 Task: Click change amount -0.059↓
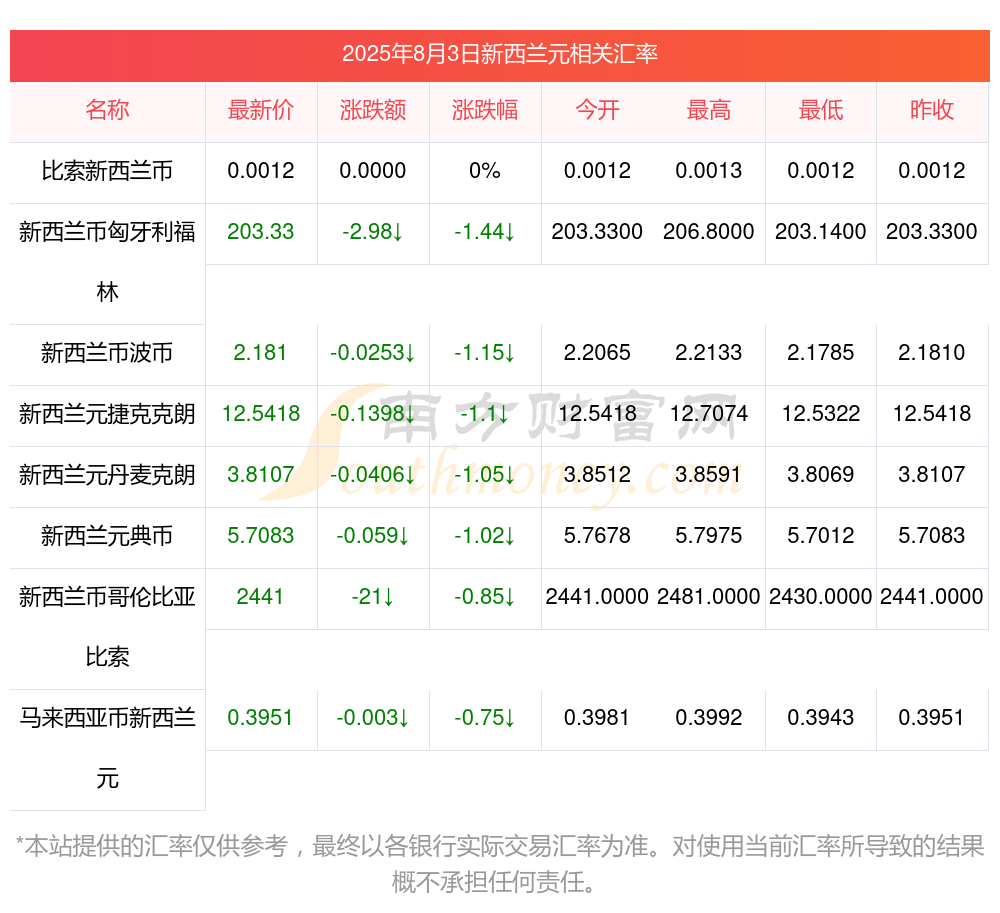[x=373, y=536]
